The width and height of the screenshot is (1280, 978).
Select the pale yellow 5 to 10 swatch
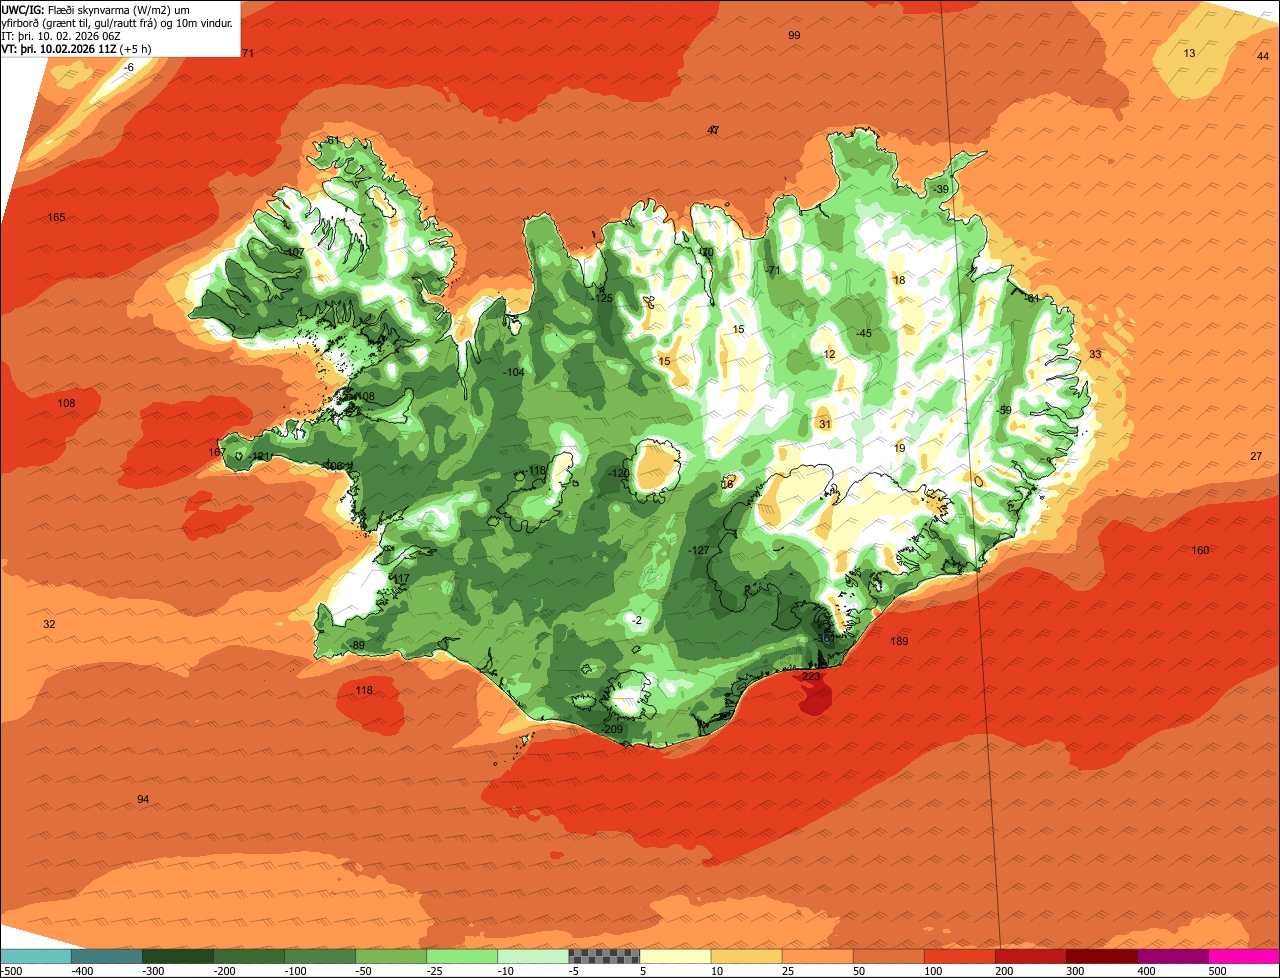(675, 955)
